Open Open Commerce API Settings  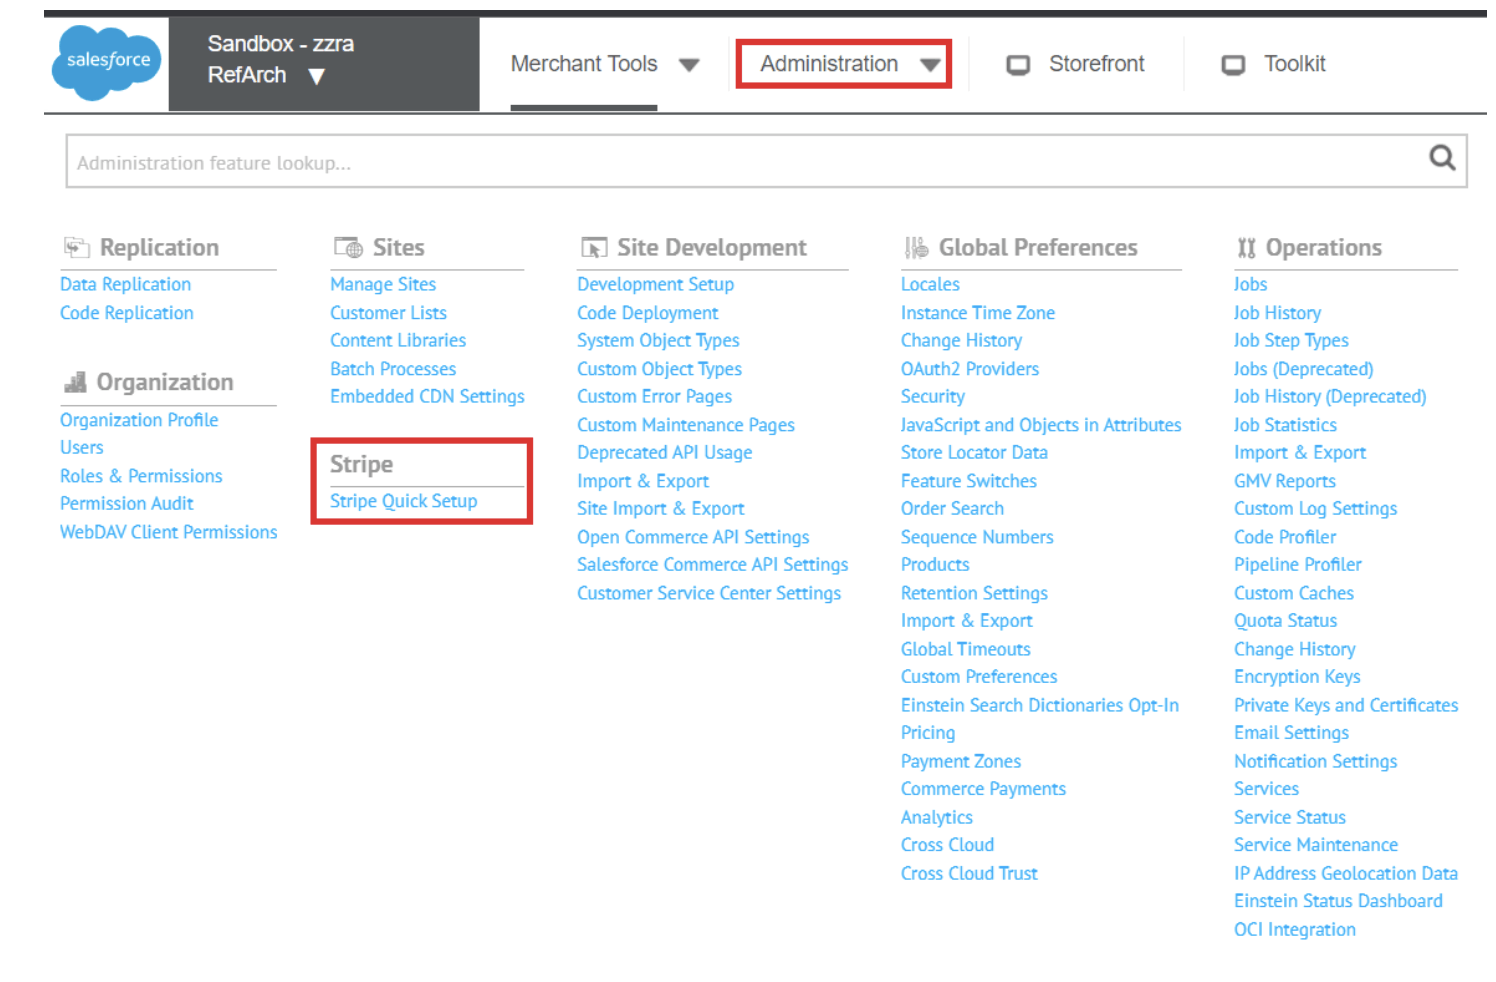pyautogui.click(x=693, y=537)
